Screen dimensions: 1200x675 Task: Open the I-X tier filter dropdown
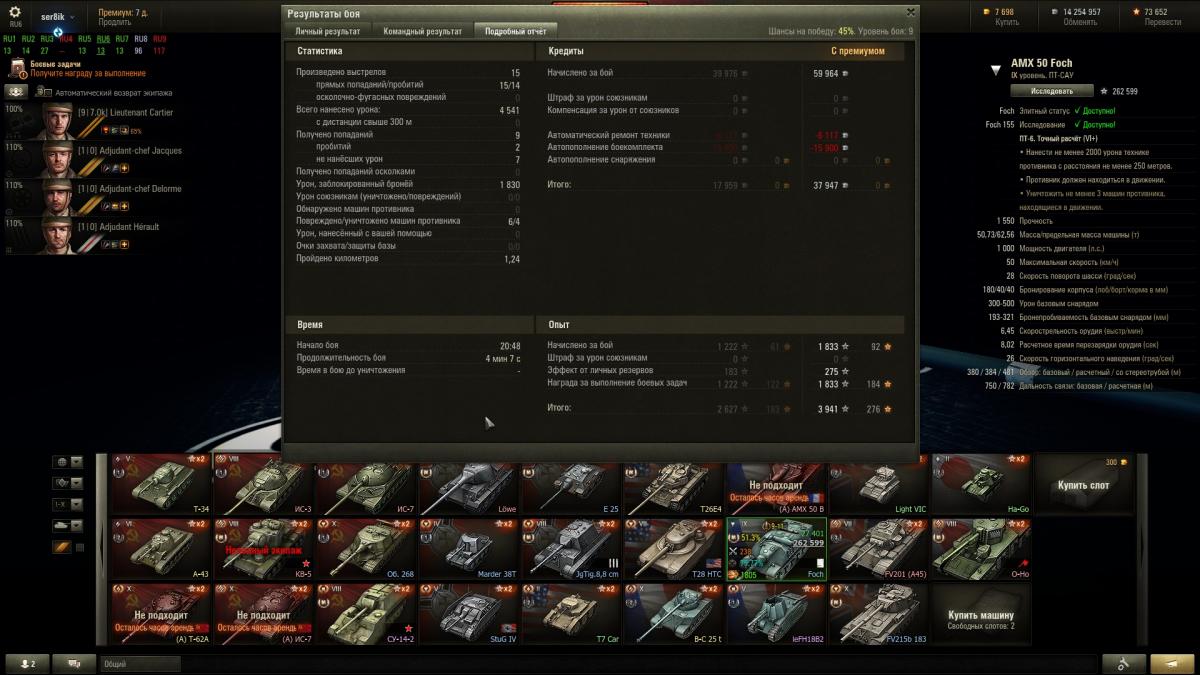point(67,504)
